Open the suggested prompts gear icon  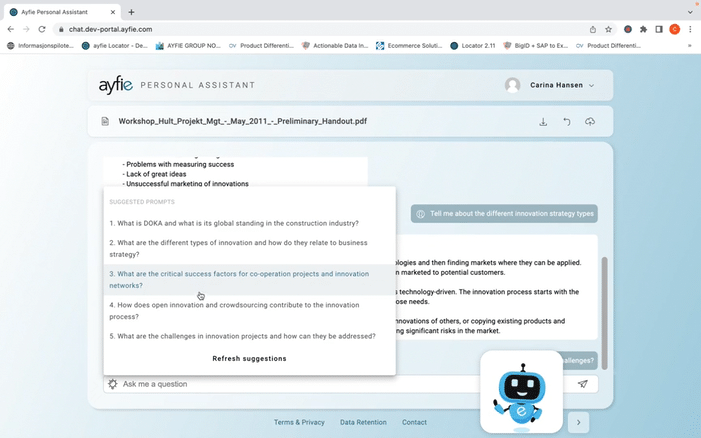coord(113,384)
